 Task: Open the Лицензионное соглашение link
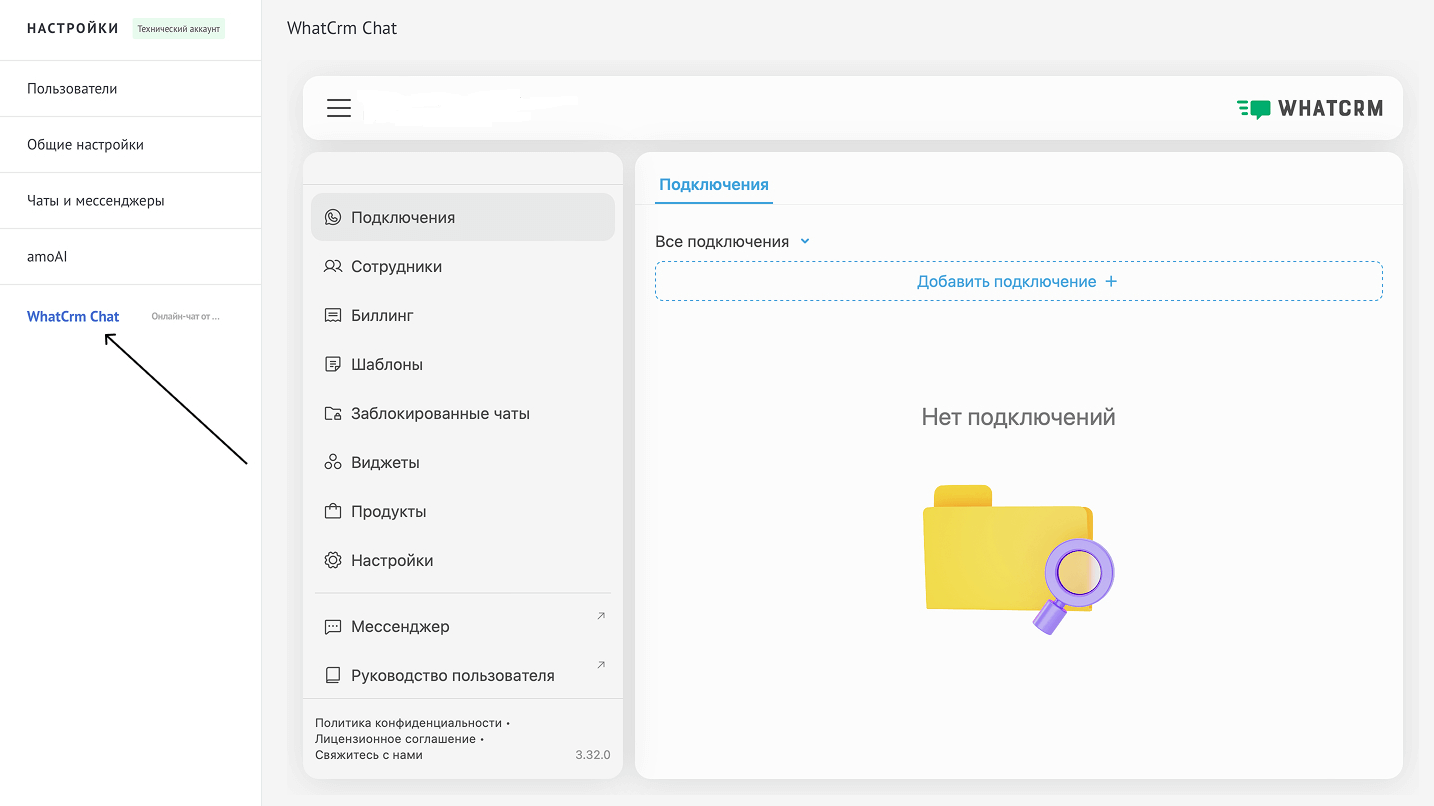point(395,738)
